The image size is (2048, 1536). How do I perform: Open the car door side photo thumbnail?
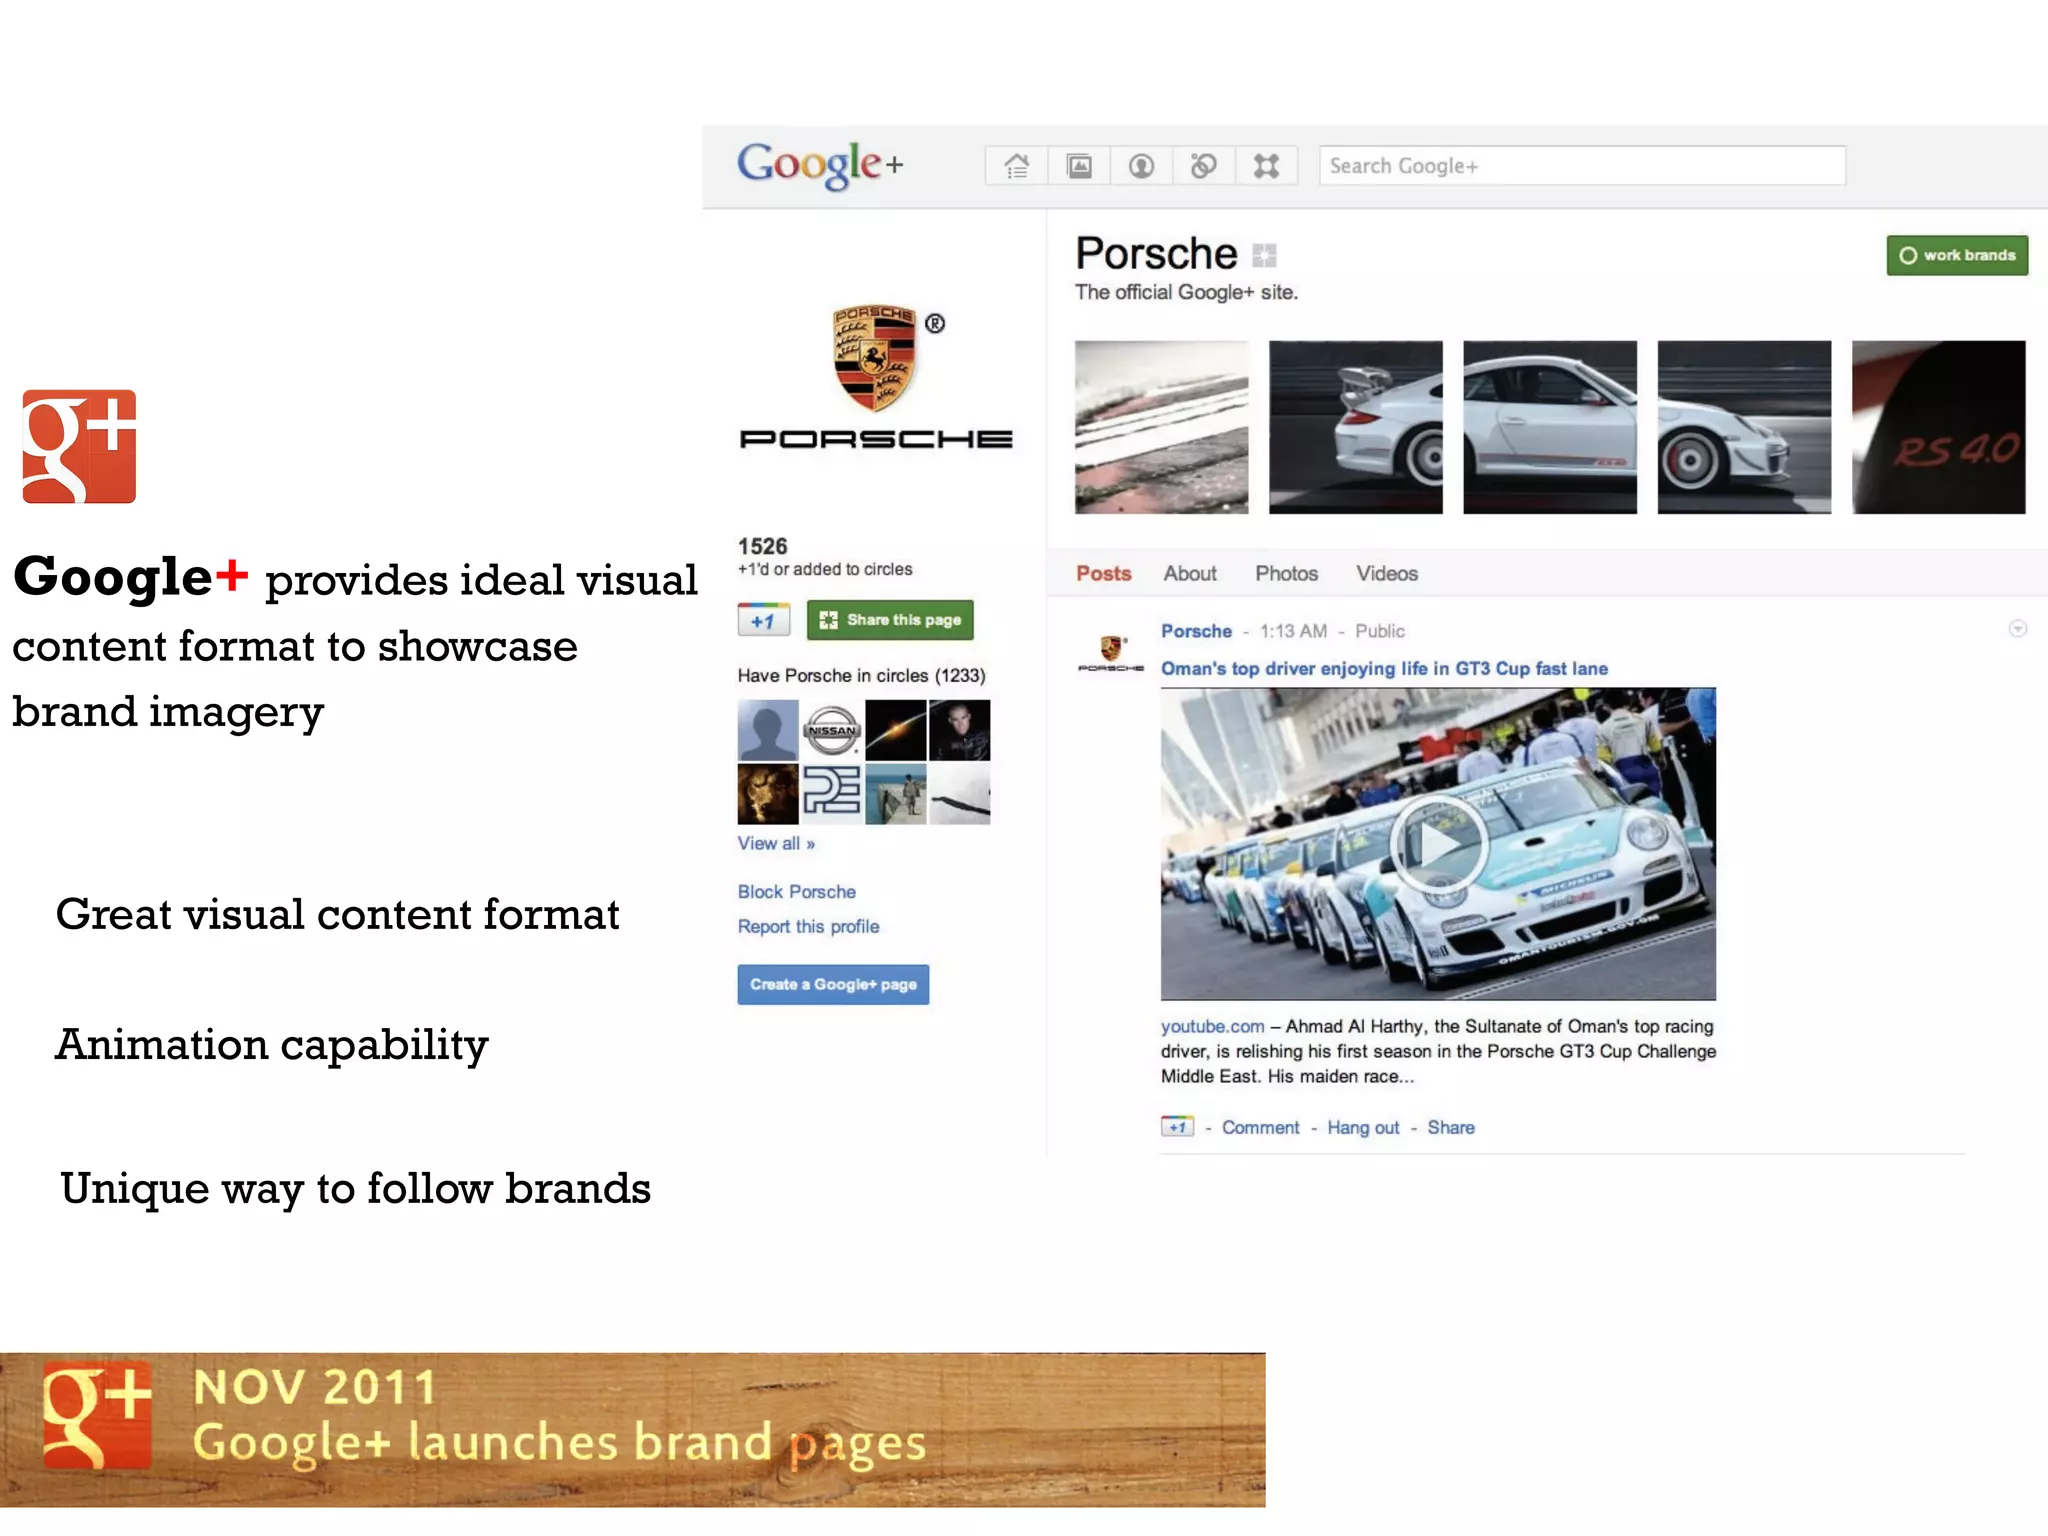tap(1549, 427)
